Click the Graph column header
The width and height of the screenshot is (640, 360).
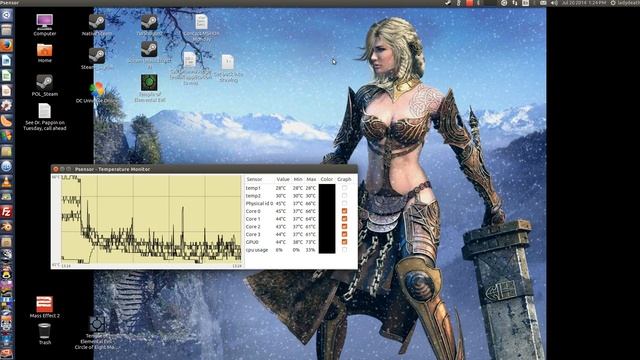344,179
